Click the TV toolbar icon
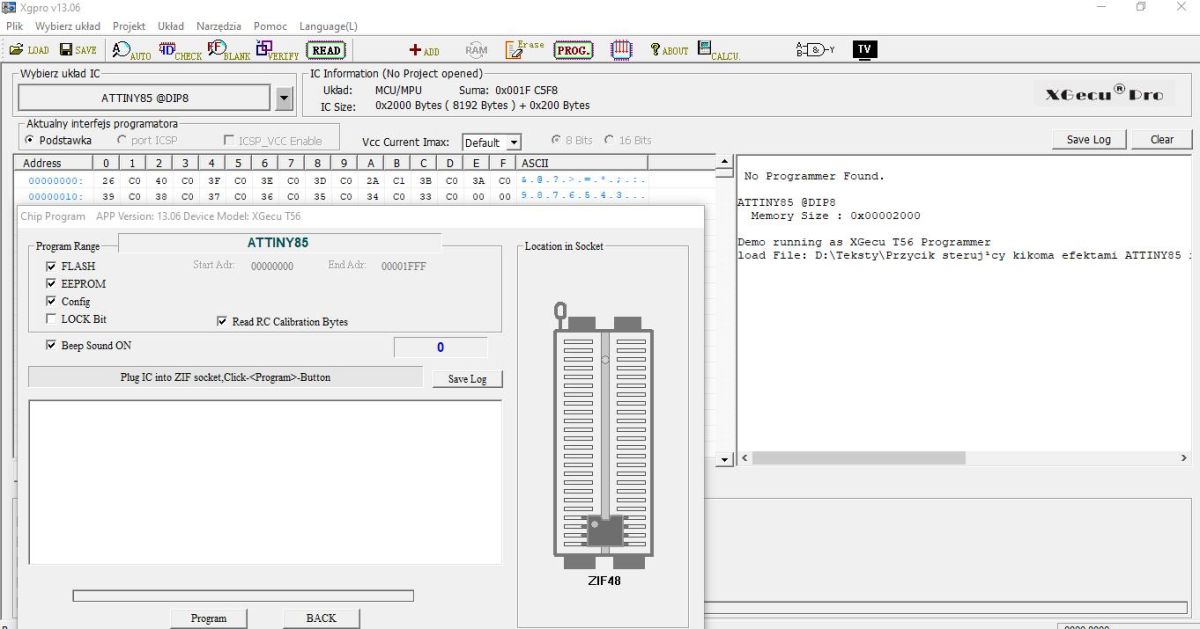Screen dimensions: 1200x629 click(865, 49)
